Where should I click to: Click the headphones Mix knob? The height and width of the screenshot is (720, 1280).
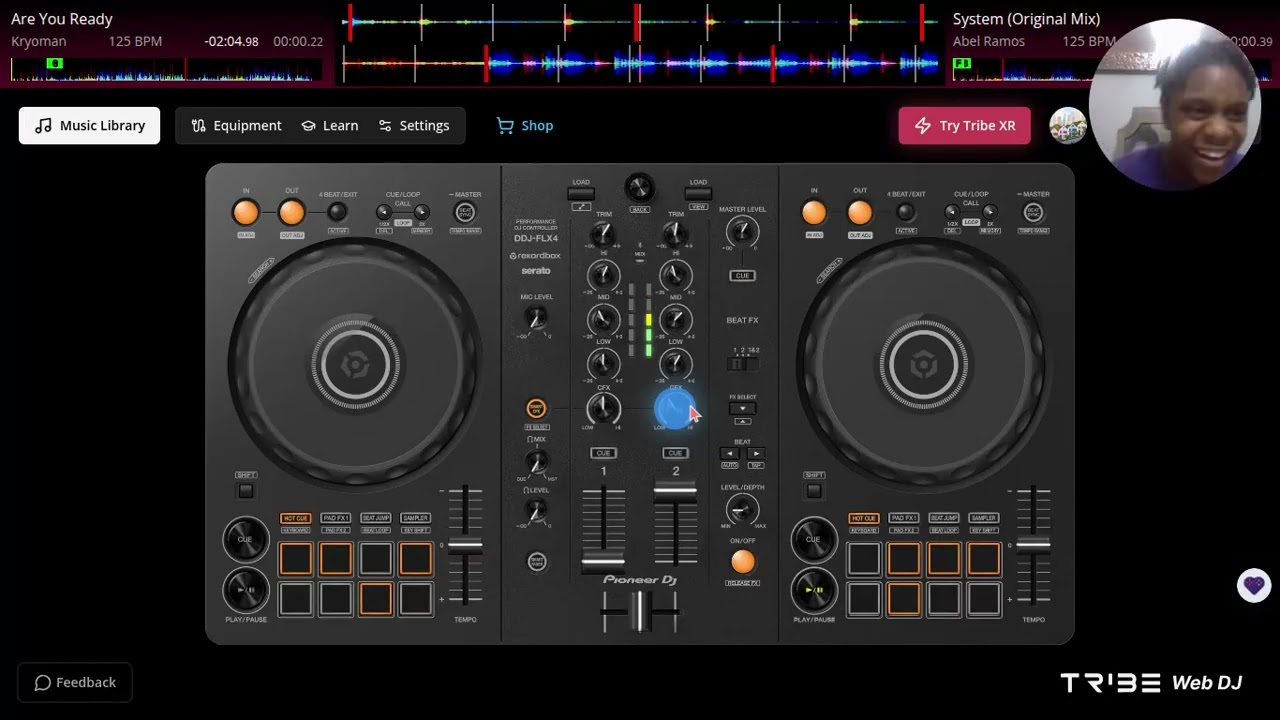click(x=537, y=462)
